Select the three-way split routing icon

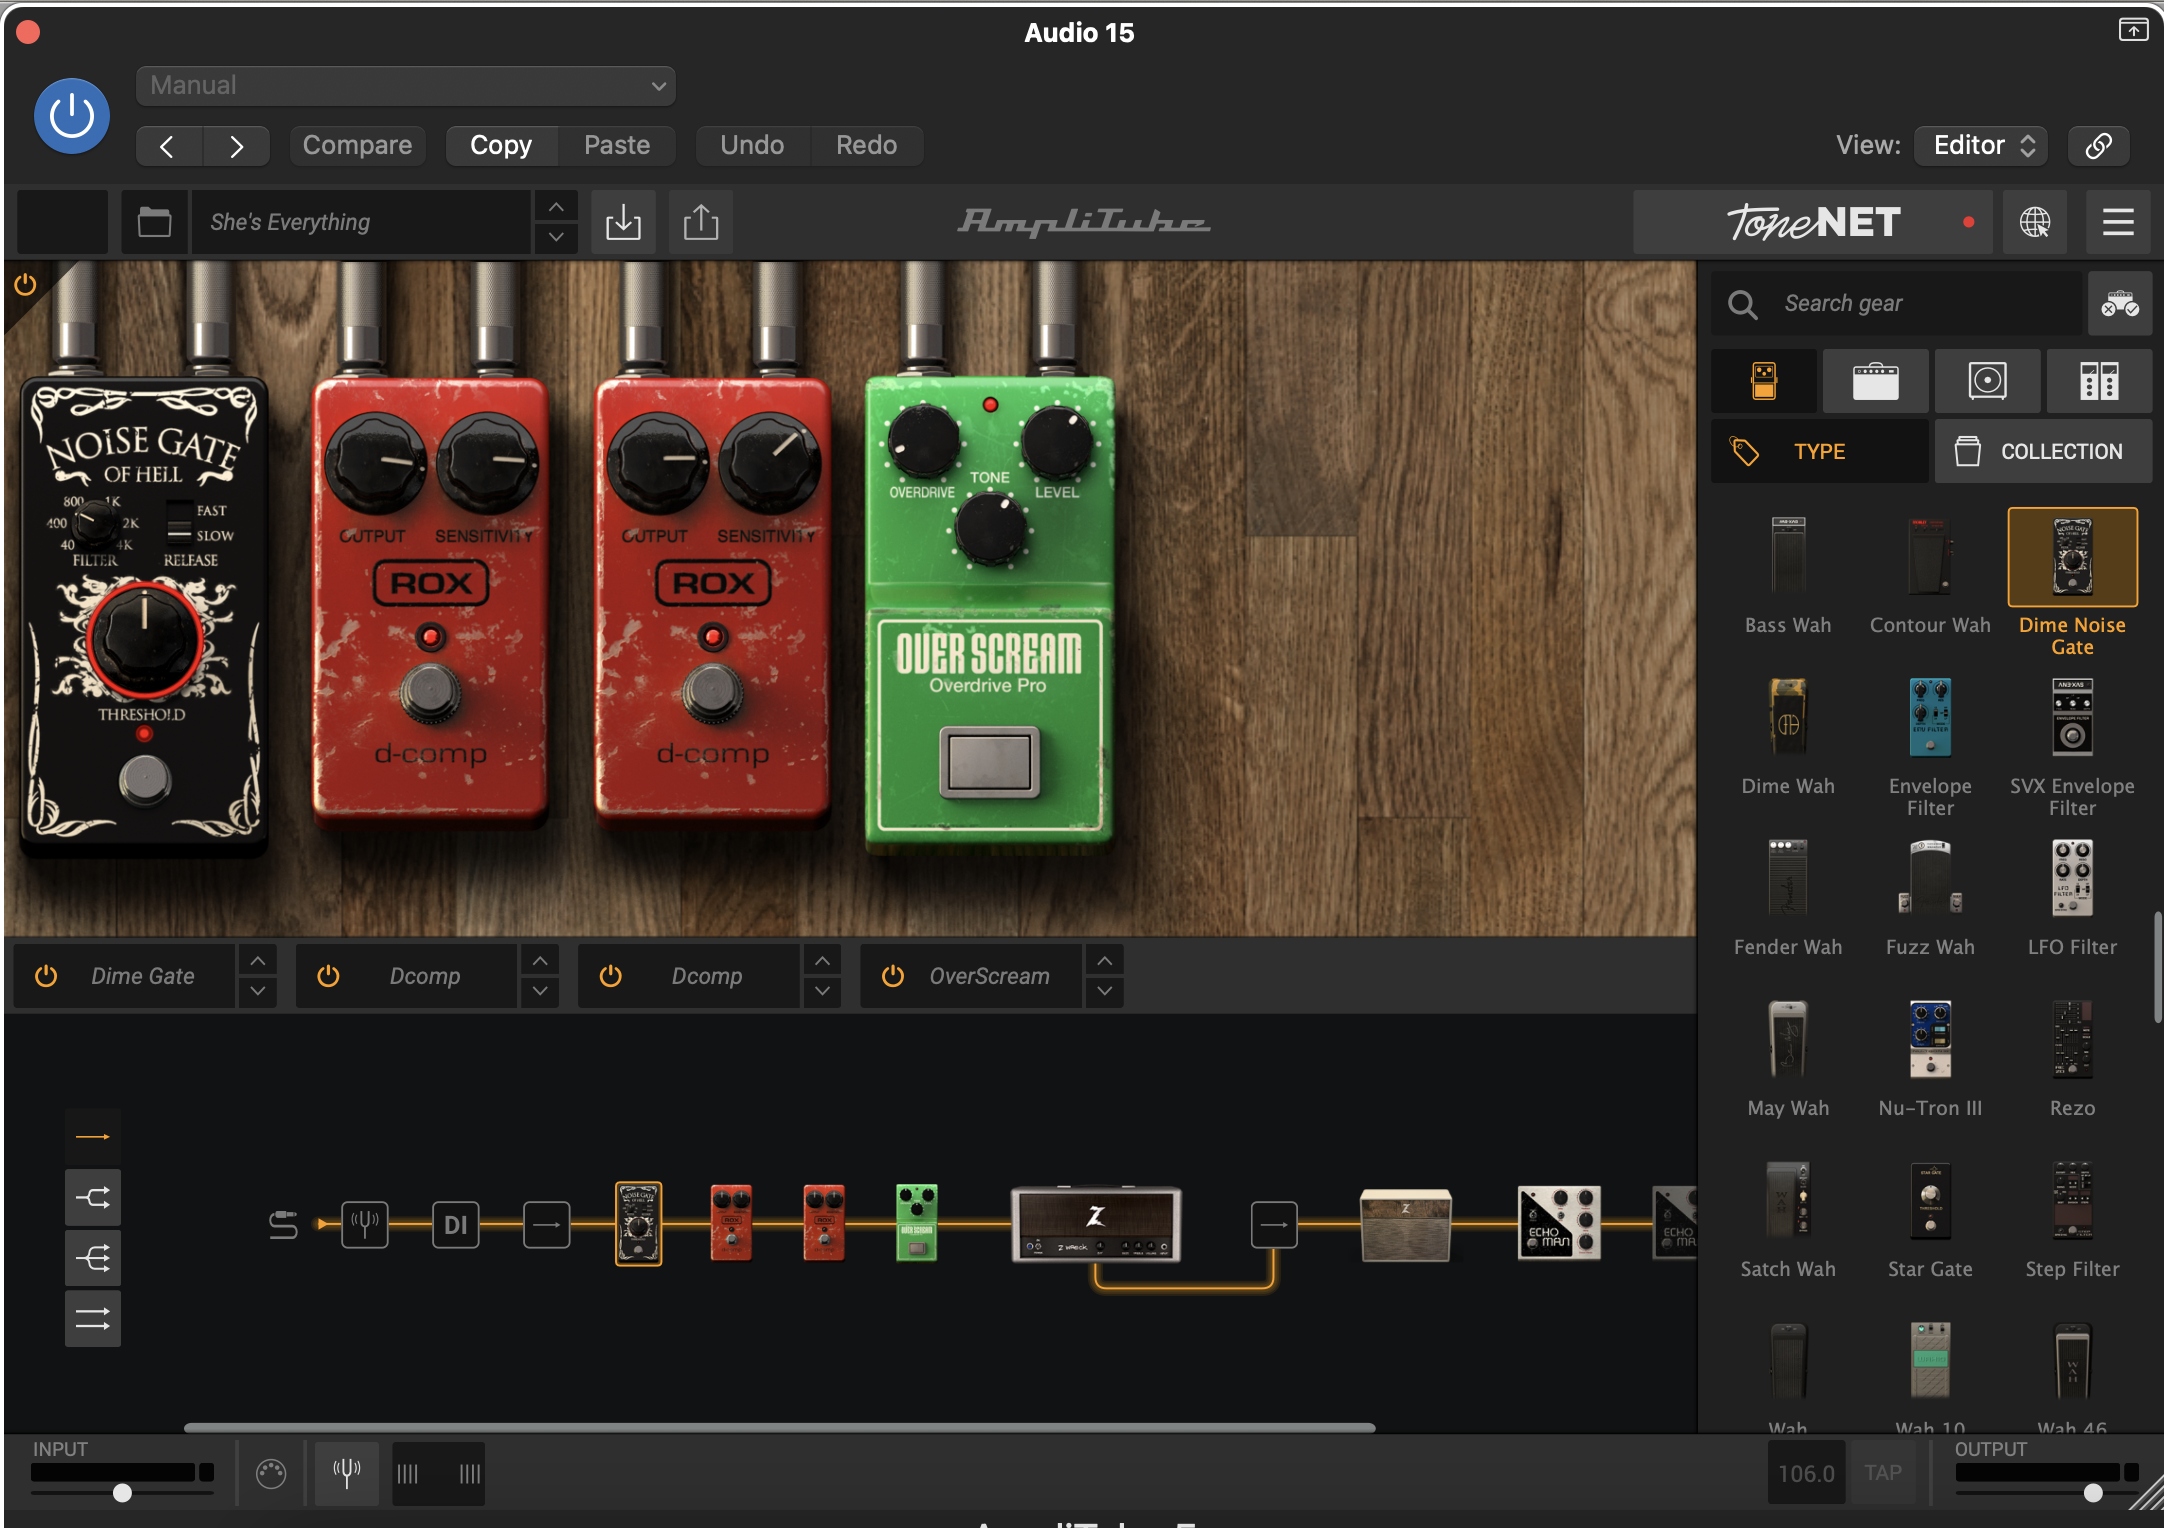[93, 1258]
